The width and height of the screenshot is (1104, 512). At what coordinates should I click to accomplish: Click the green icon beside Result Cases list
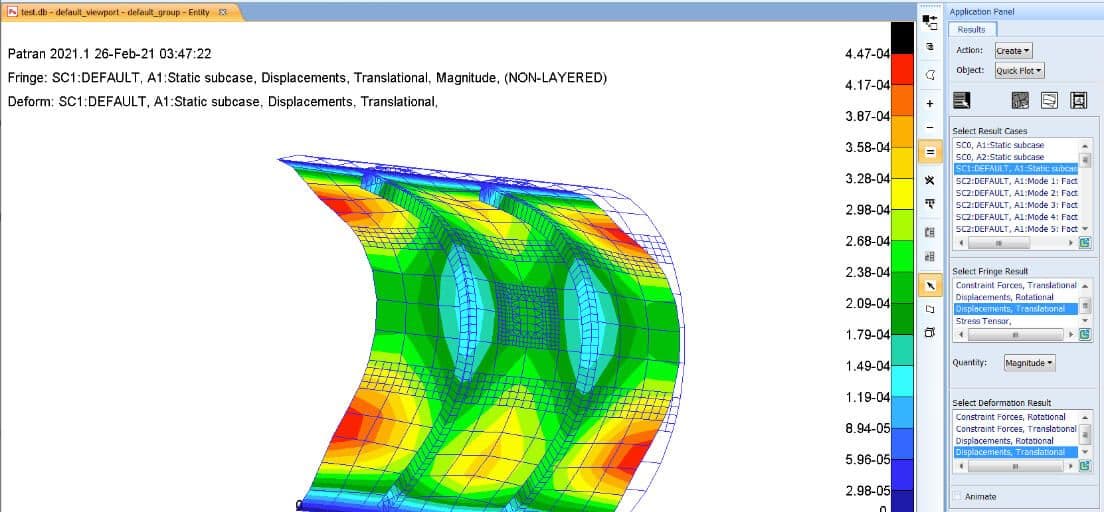coord(1085,243)
